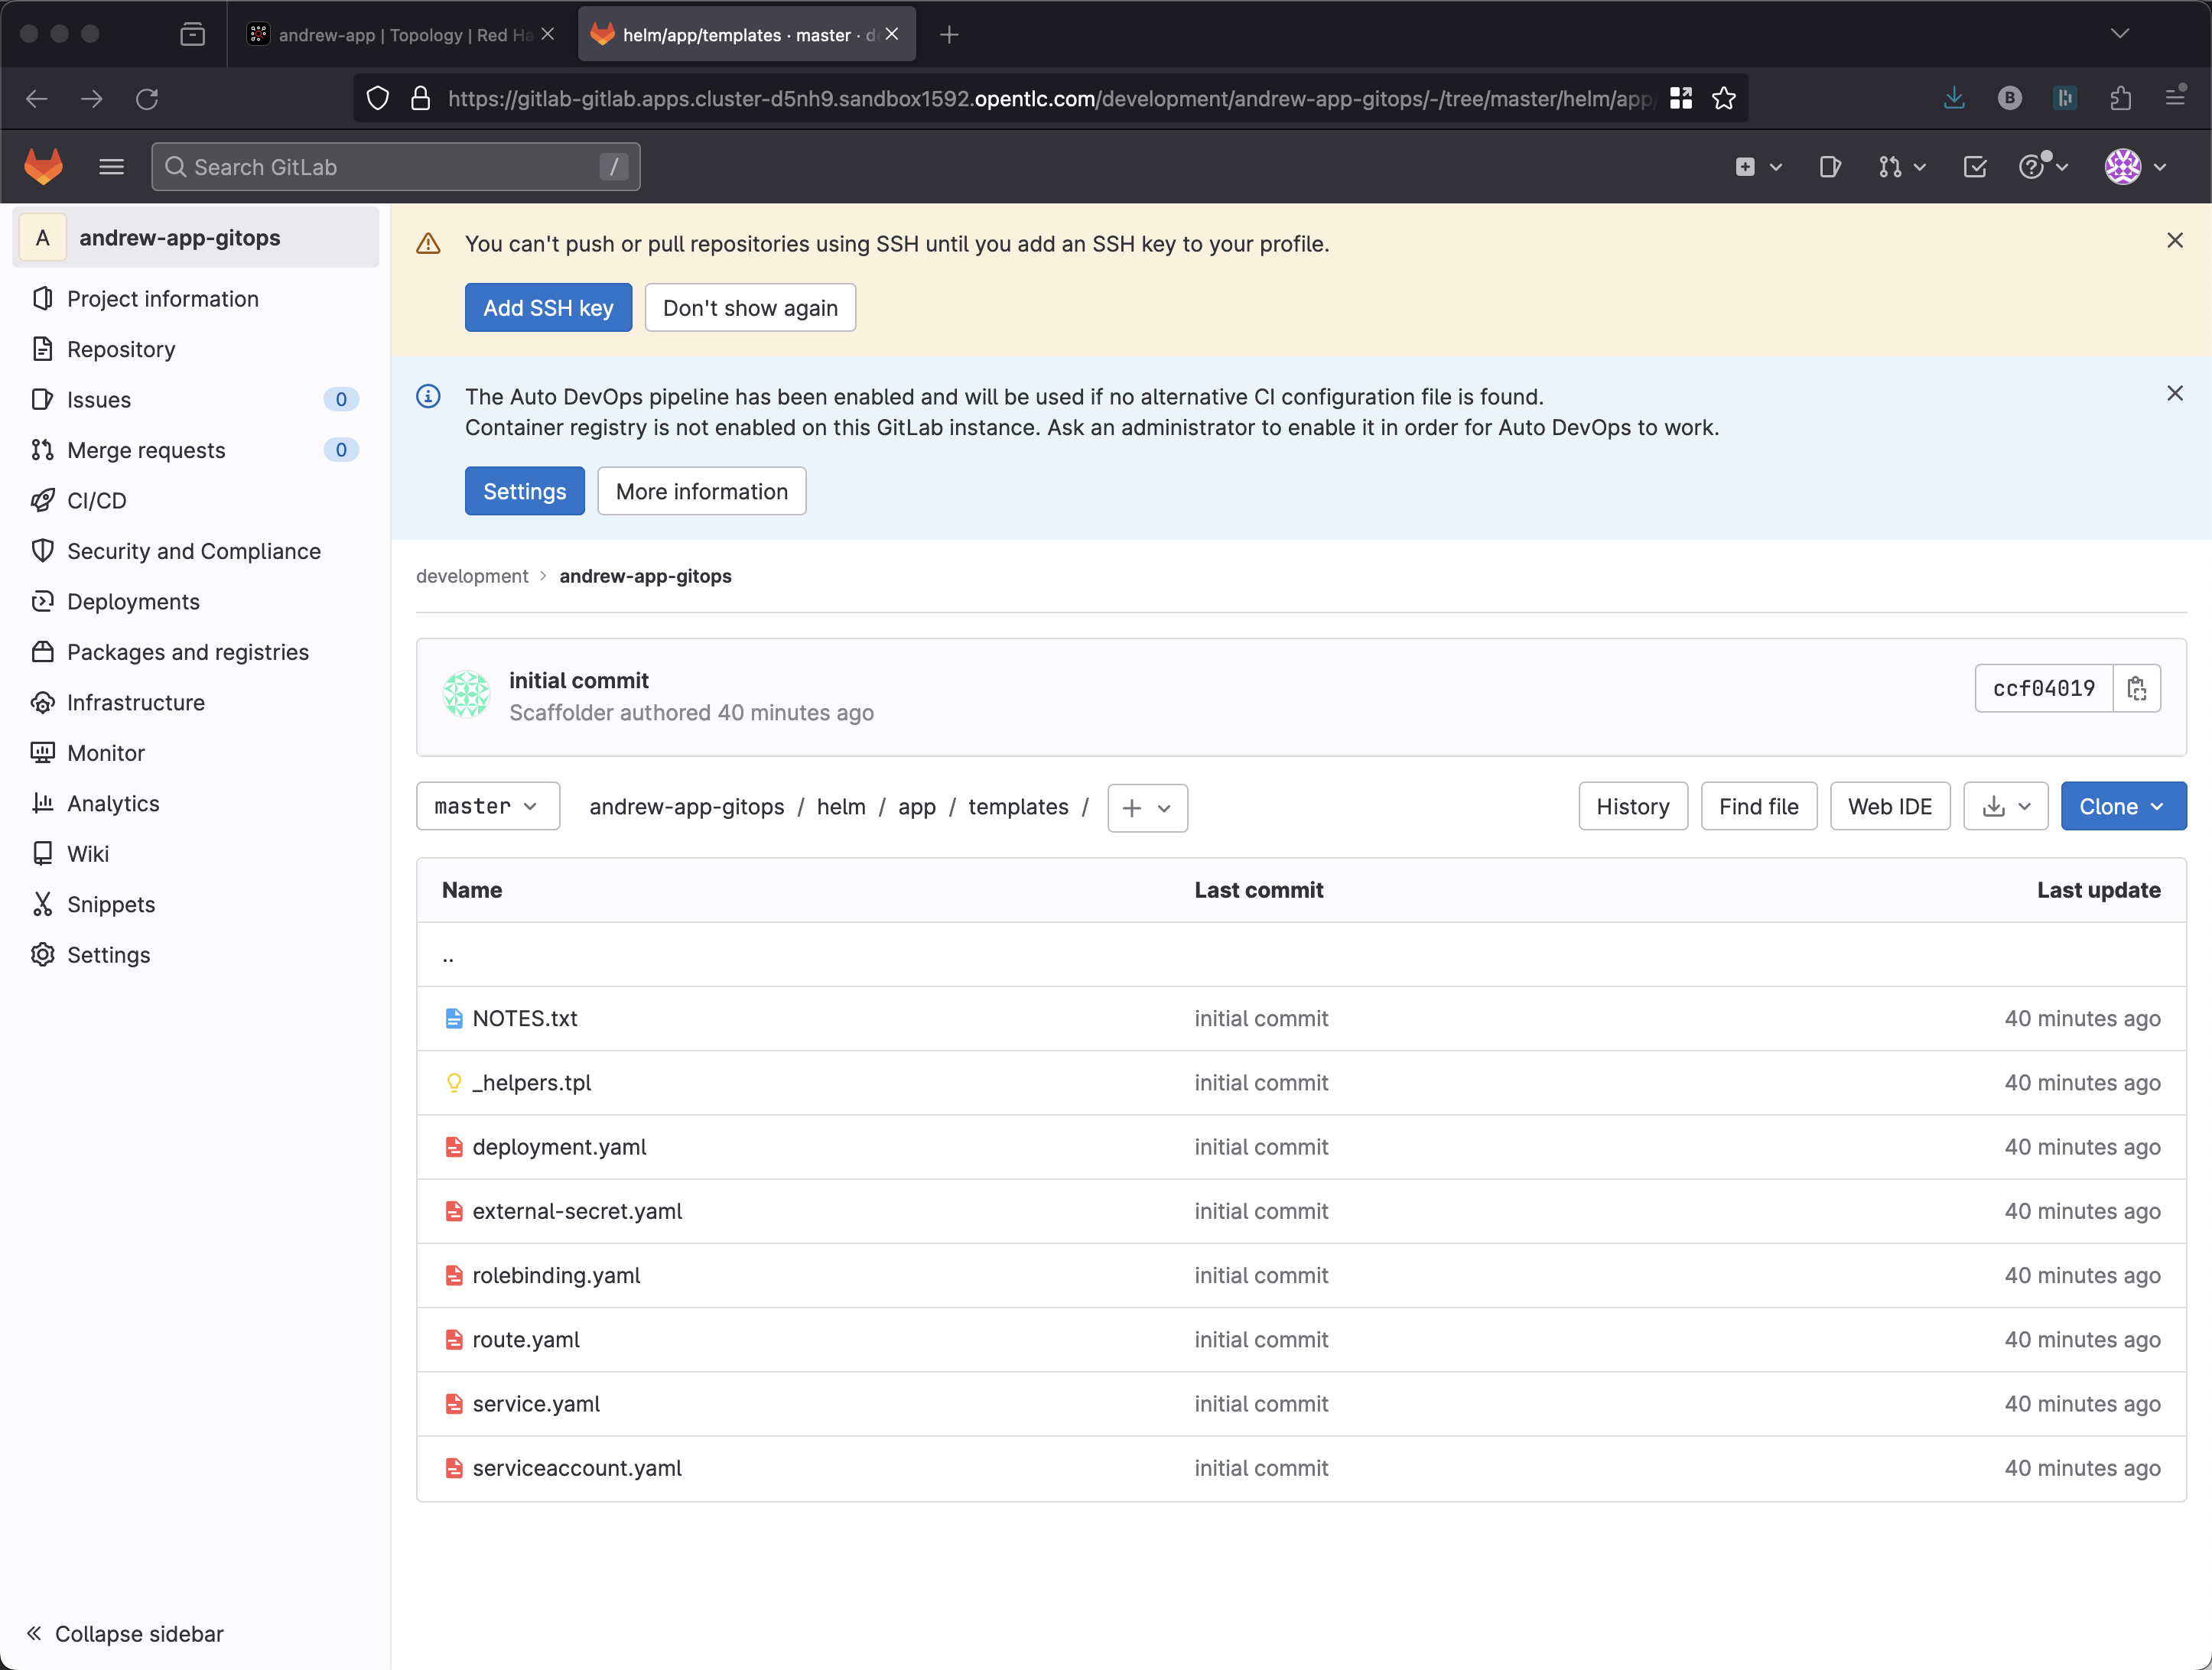This screenshot has height=1670, width=2212.
Task: Open CI/CD in the sidebar
Action: [x=96, y=500]
